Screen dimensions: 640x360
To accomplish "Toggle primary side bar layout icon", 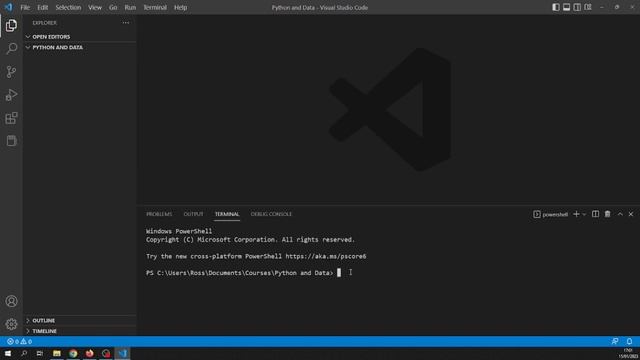I will (x=556, y=7).
